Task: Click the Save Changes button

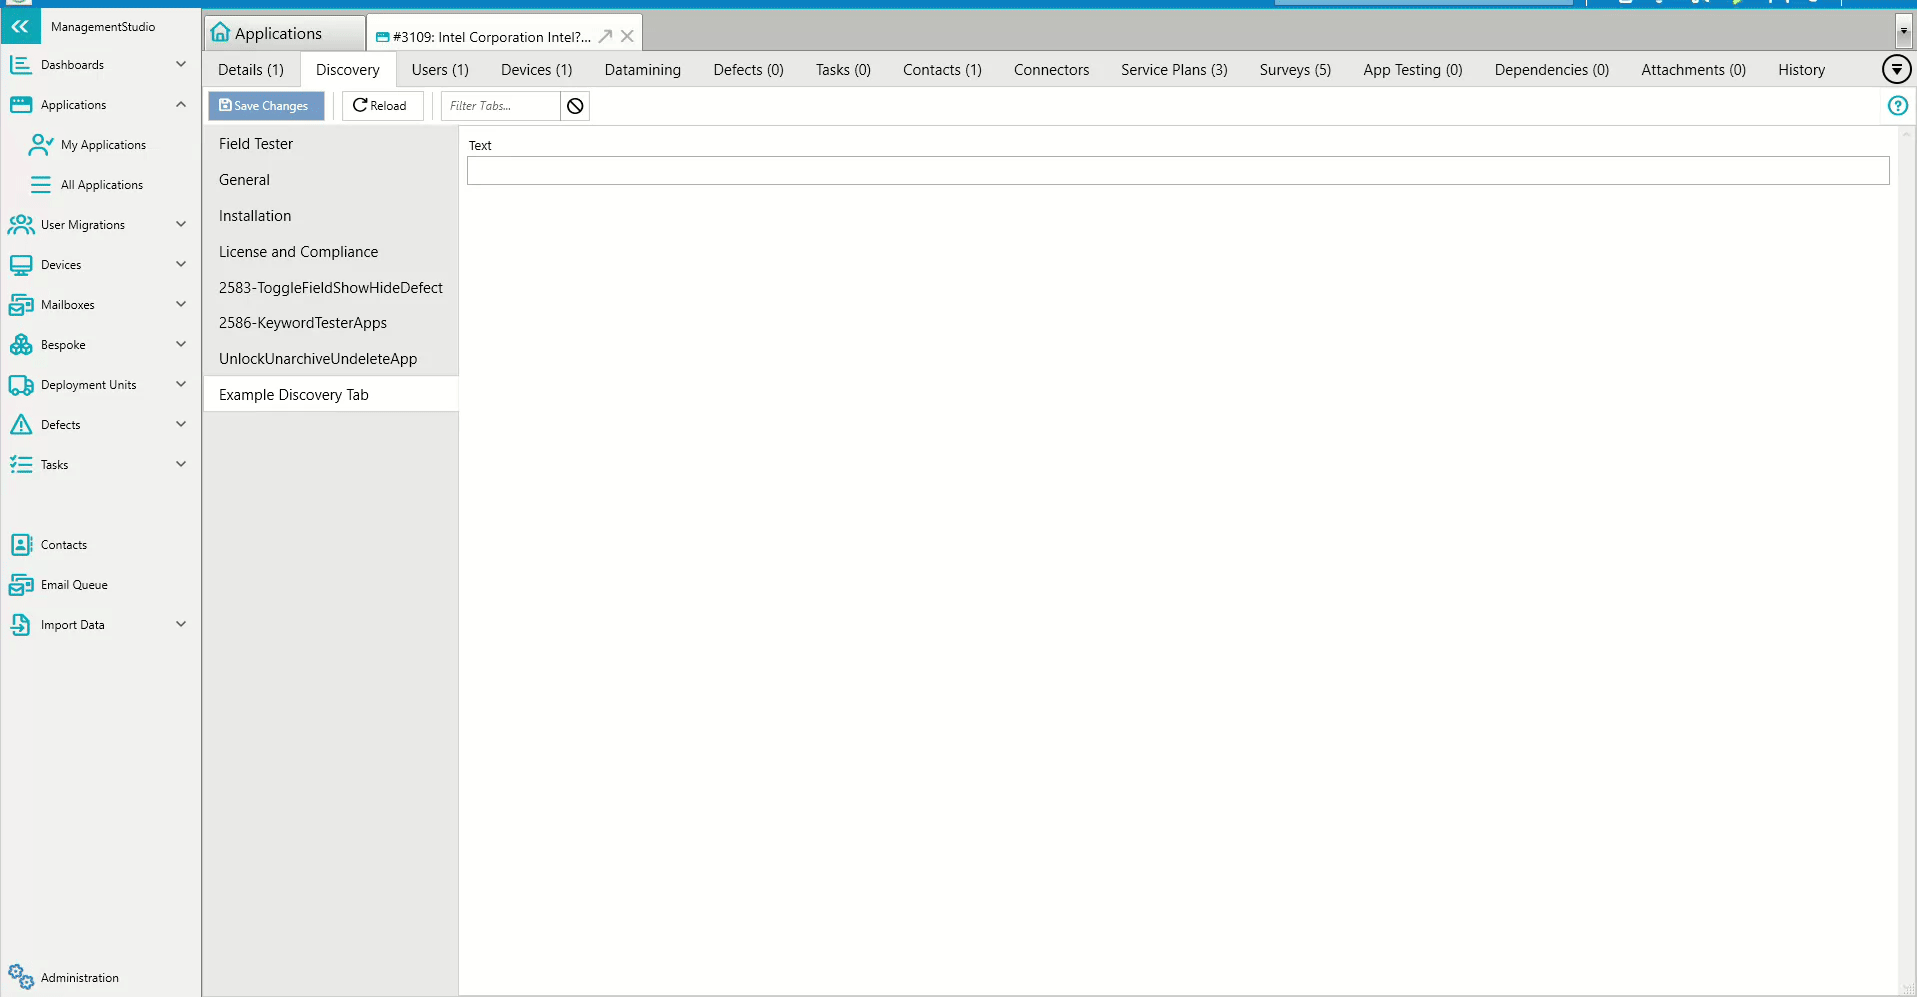Action: point(266,106)
